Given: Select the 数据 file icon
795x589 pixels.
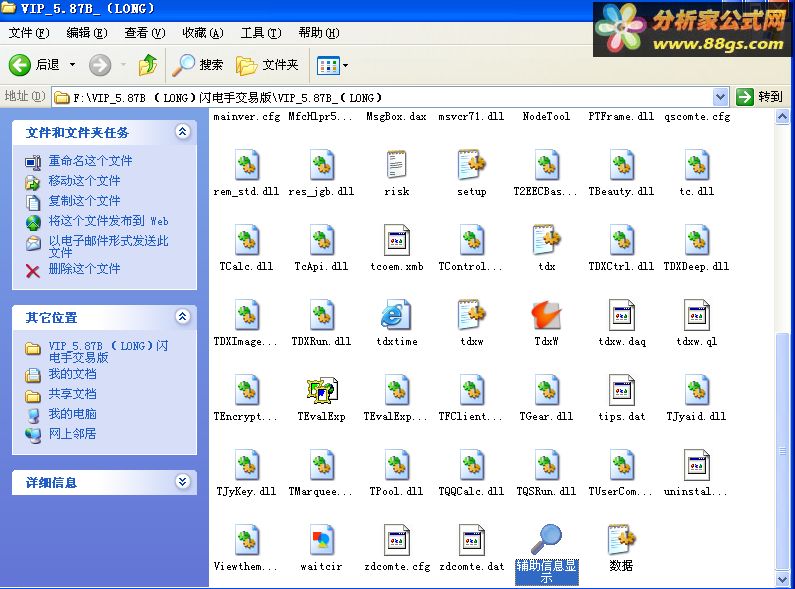Looking at the screenshot, I should point(622,539).
